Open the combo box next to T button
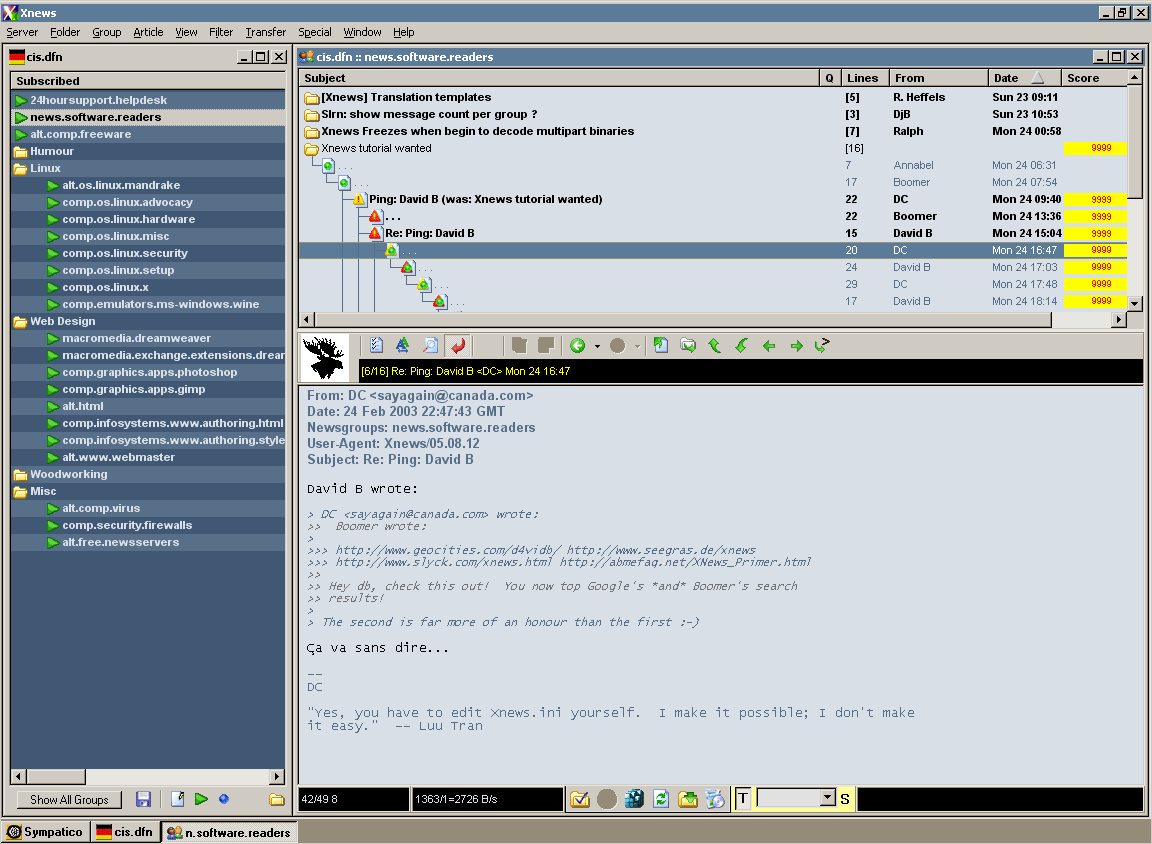 coord(826,798)
